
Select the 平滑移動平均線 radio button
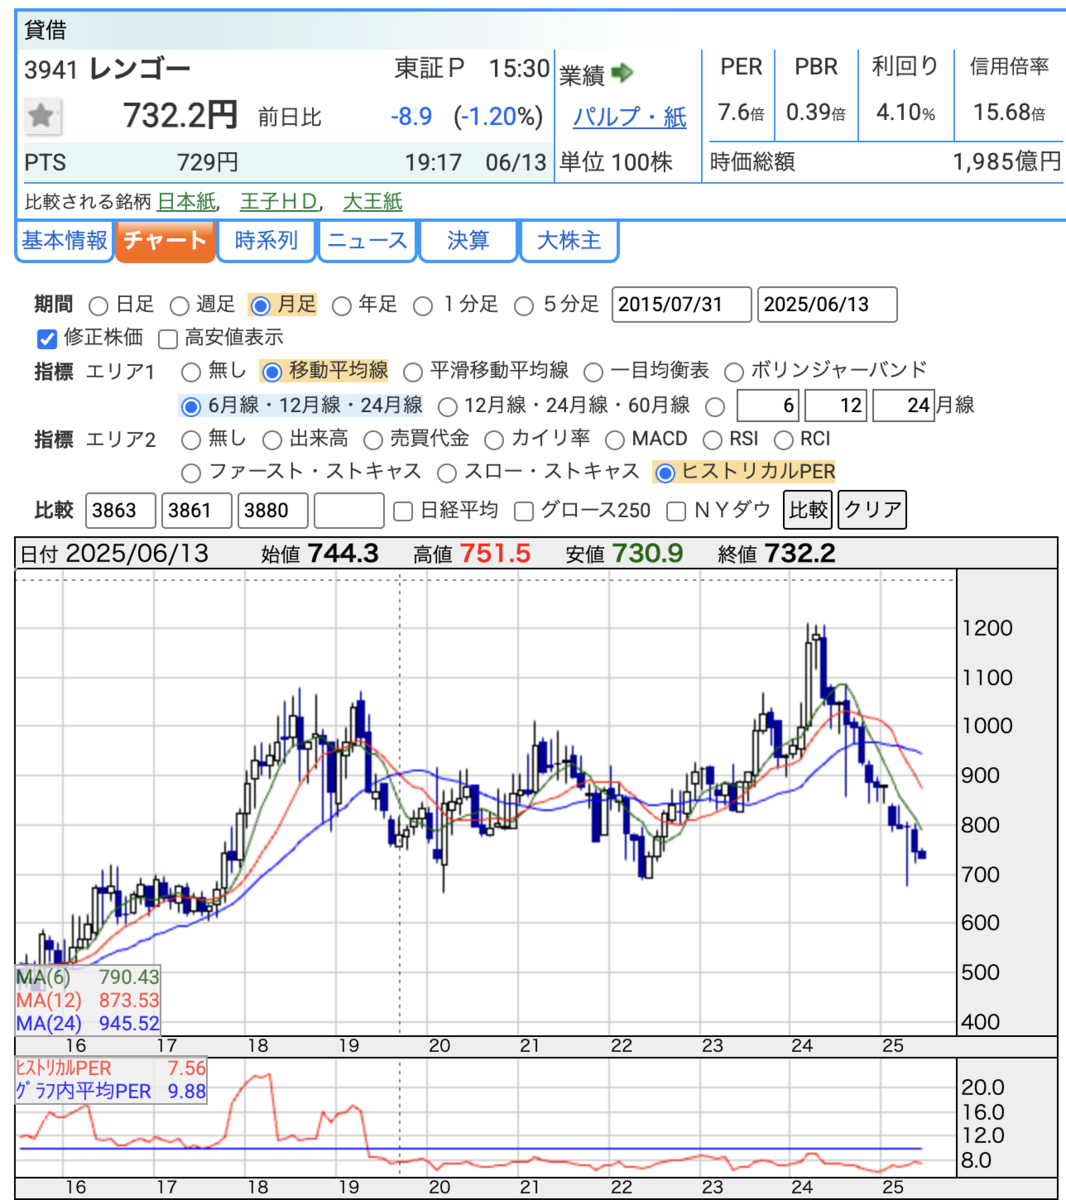click(x=413, y=372)
